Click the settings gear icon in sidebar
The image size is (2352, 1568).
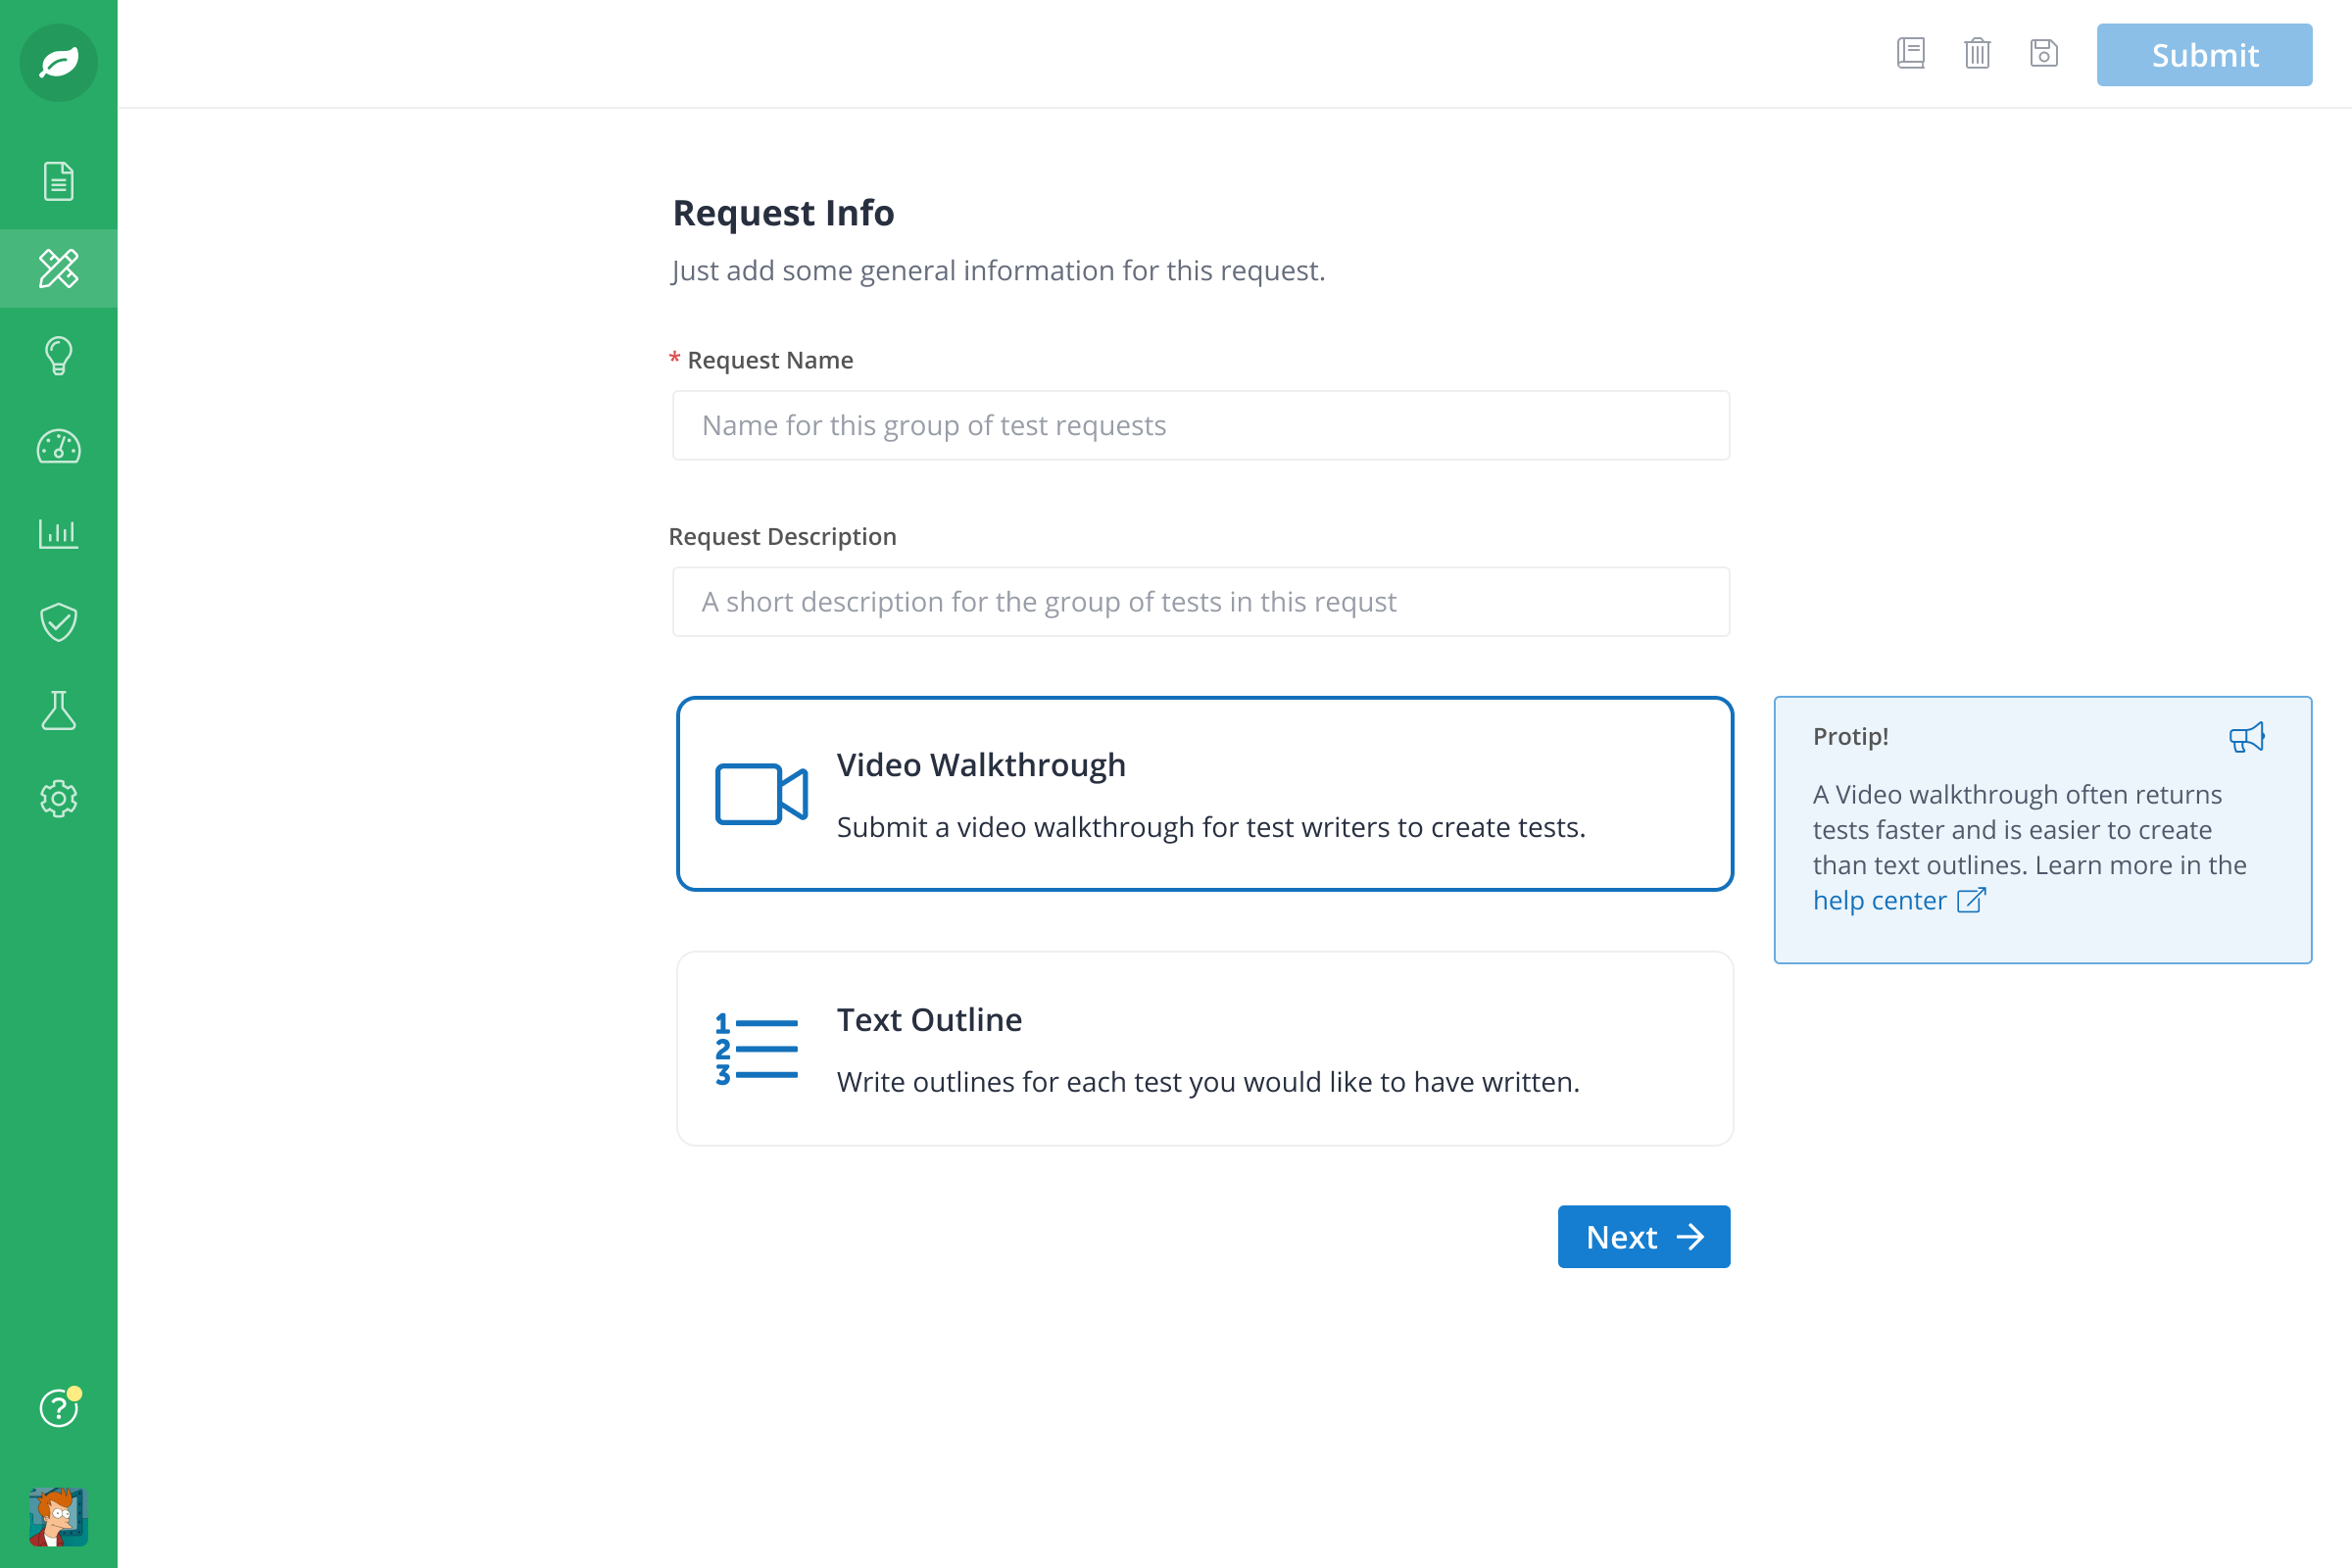pos(58,798)
